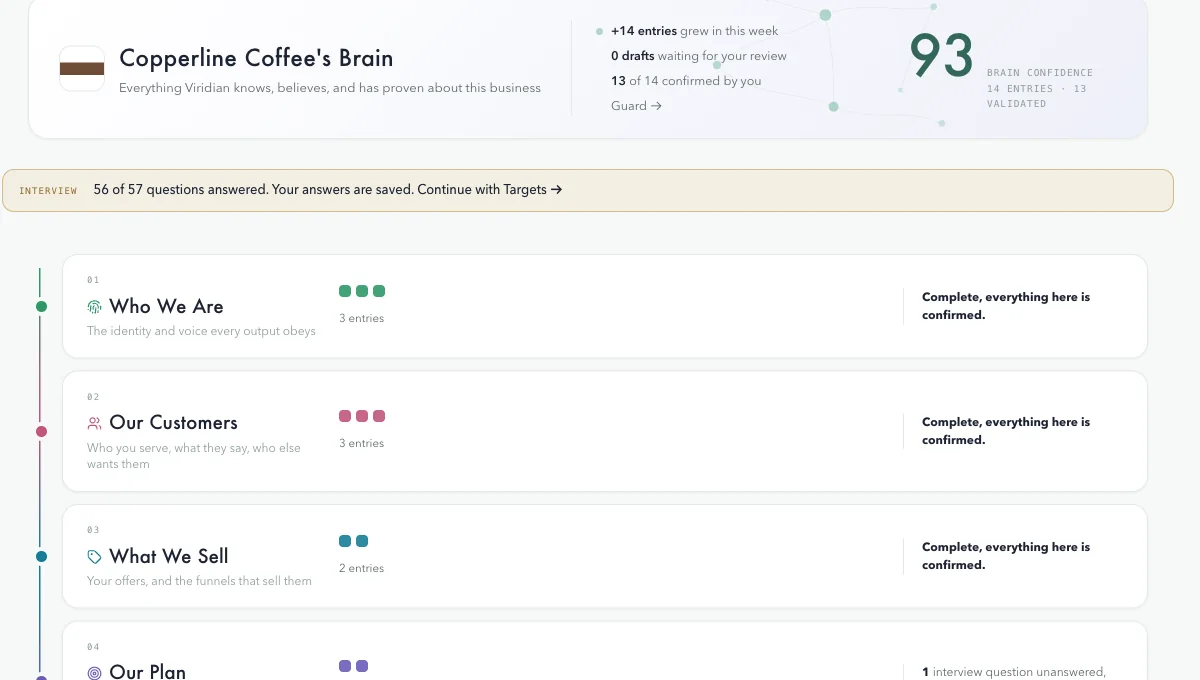
Task: Click the '+14 entries grew in this week' line
Action: 694,31
